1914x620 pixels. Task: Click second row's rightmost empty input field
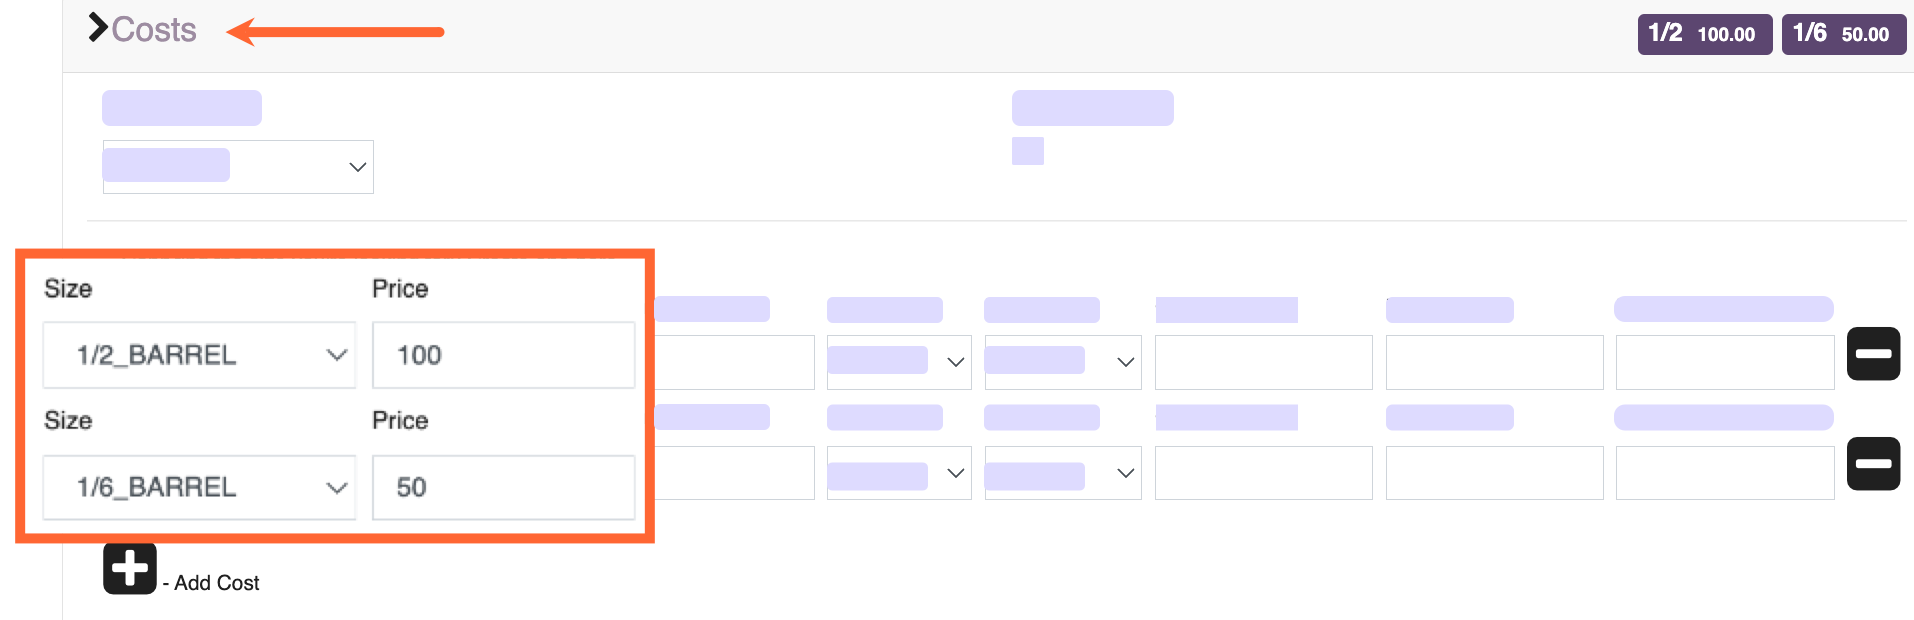pyautogui.click(x=1725, y=473)
